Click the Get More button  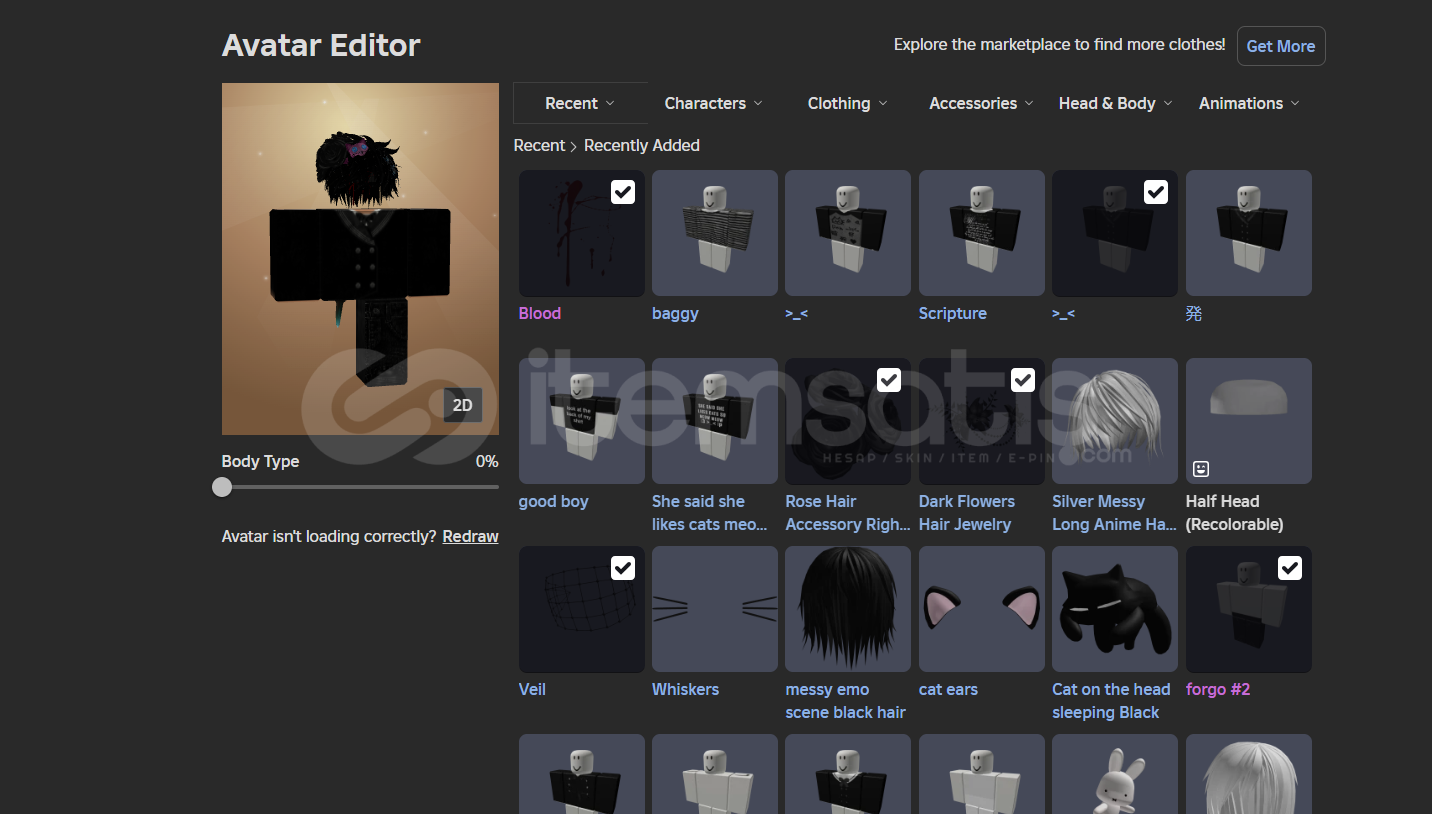pos(1281,46)
